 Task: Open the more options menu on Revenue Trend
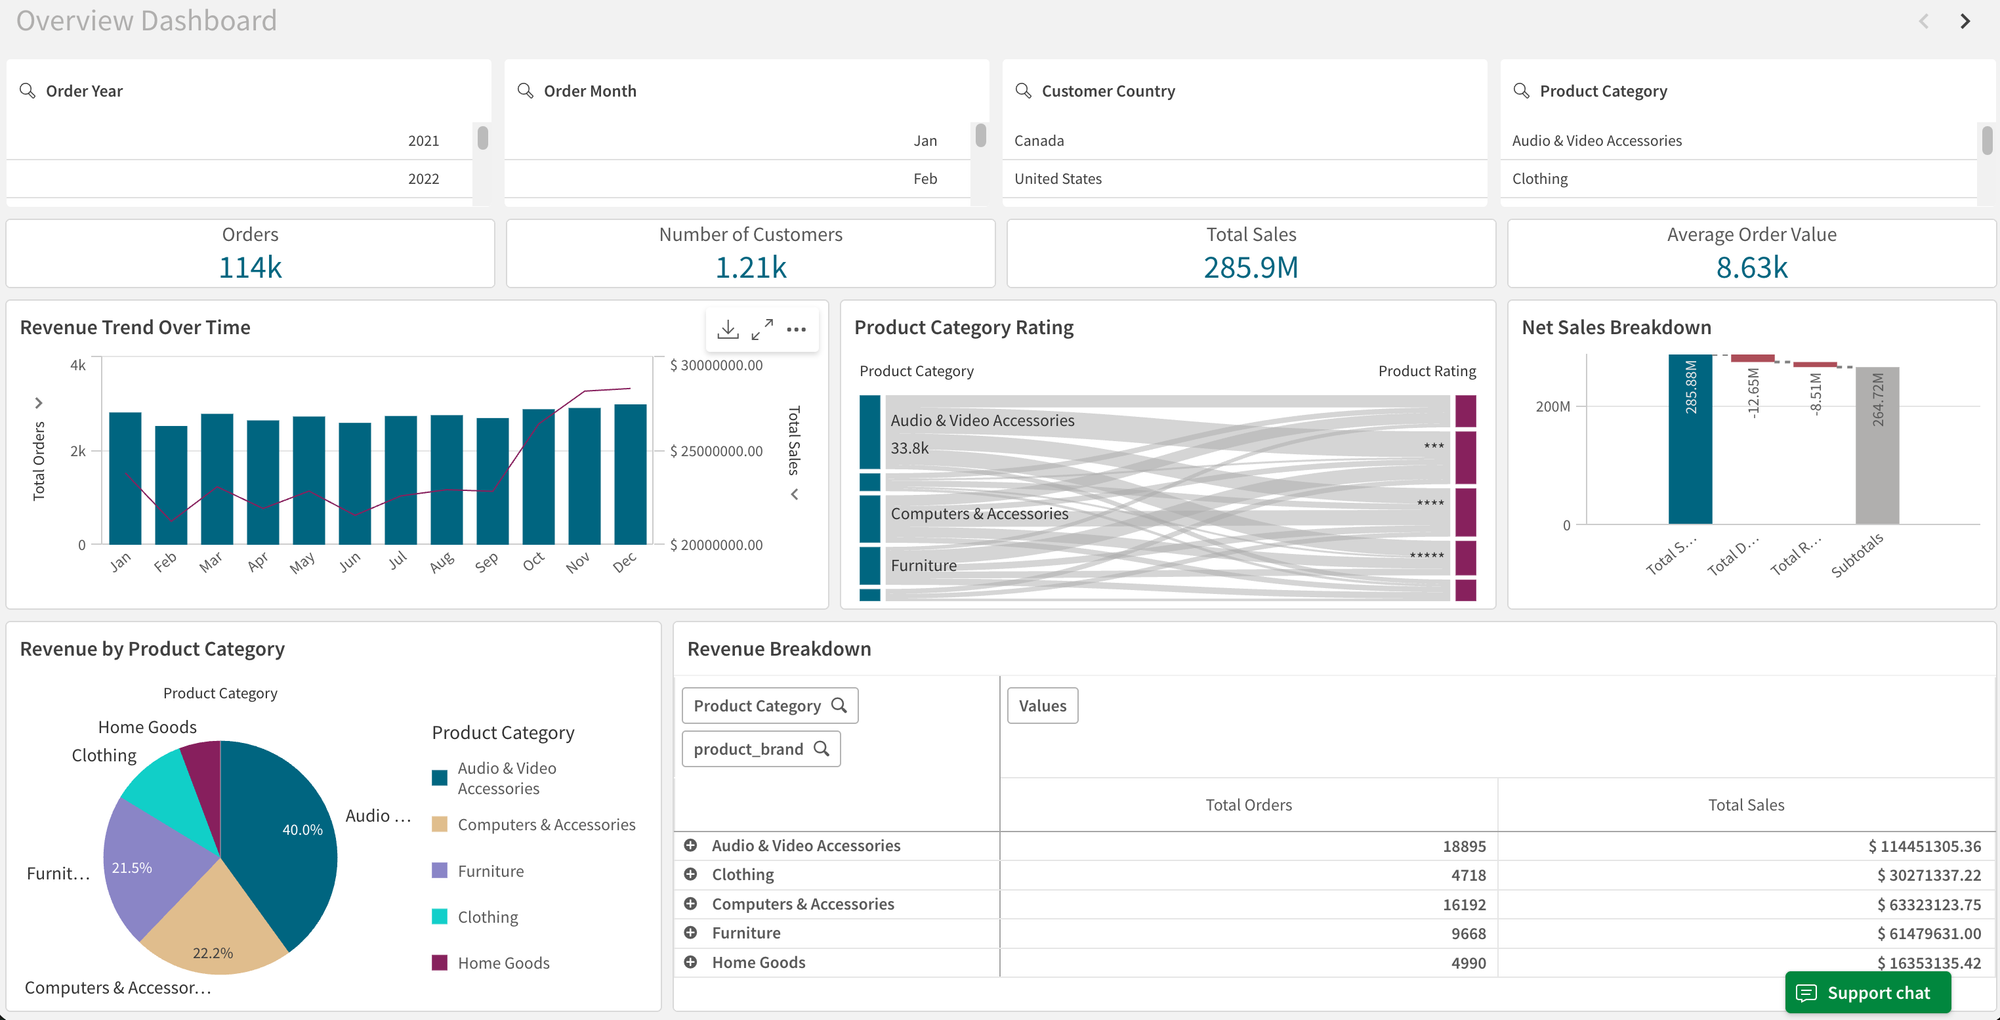797,328
